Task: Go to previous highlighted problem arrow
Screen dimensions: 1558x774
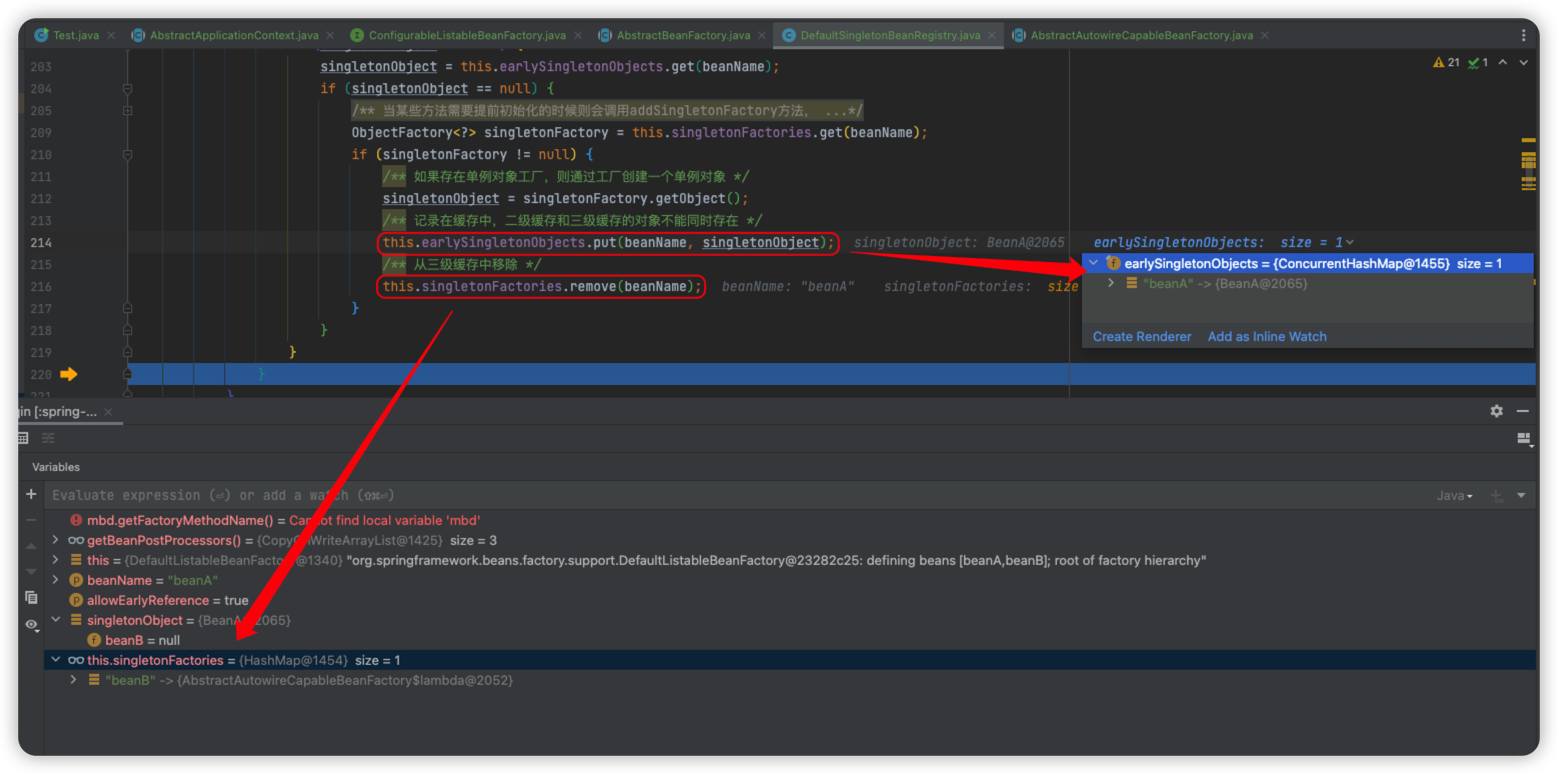Action: 1504,62
